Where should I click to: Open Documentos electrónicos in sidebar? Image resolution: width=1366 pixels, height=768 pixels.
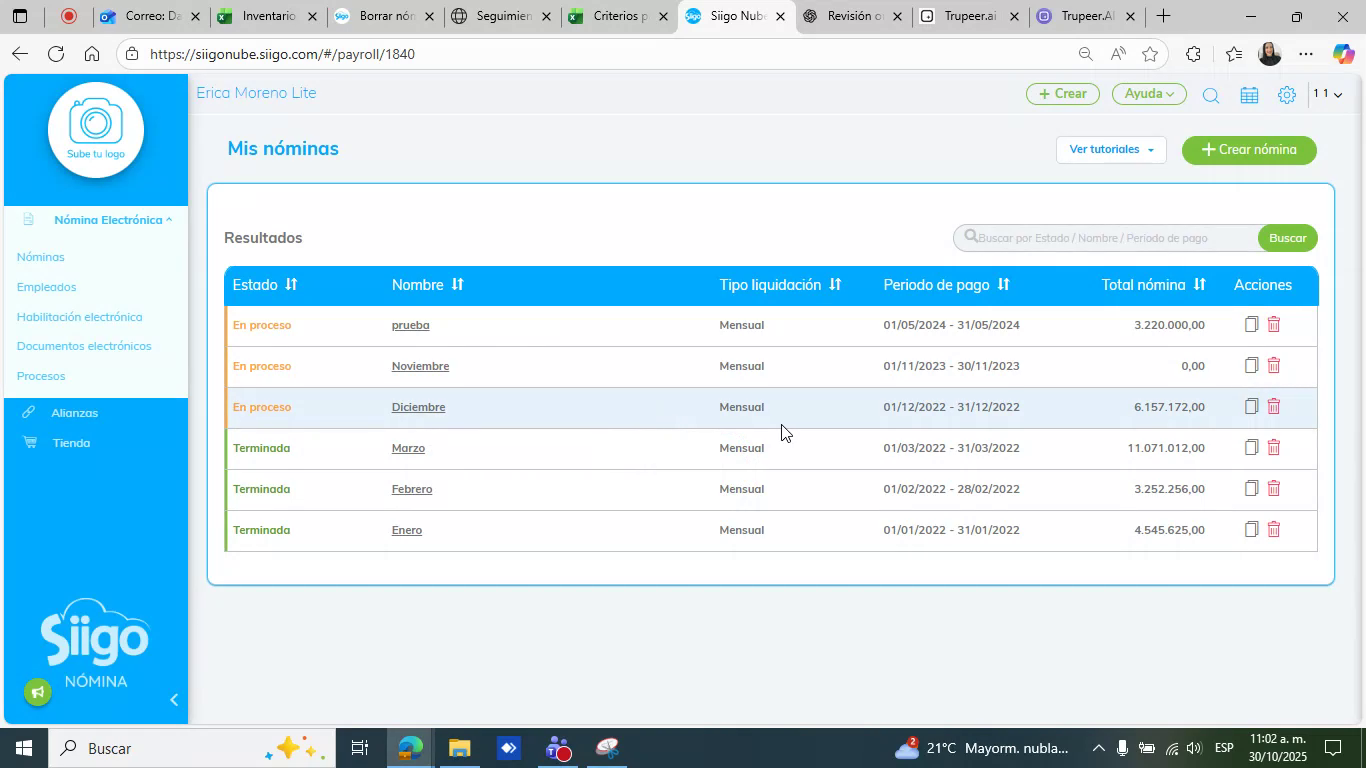[84, 346]
